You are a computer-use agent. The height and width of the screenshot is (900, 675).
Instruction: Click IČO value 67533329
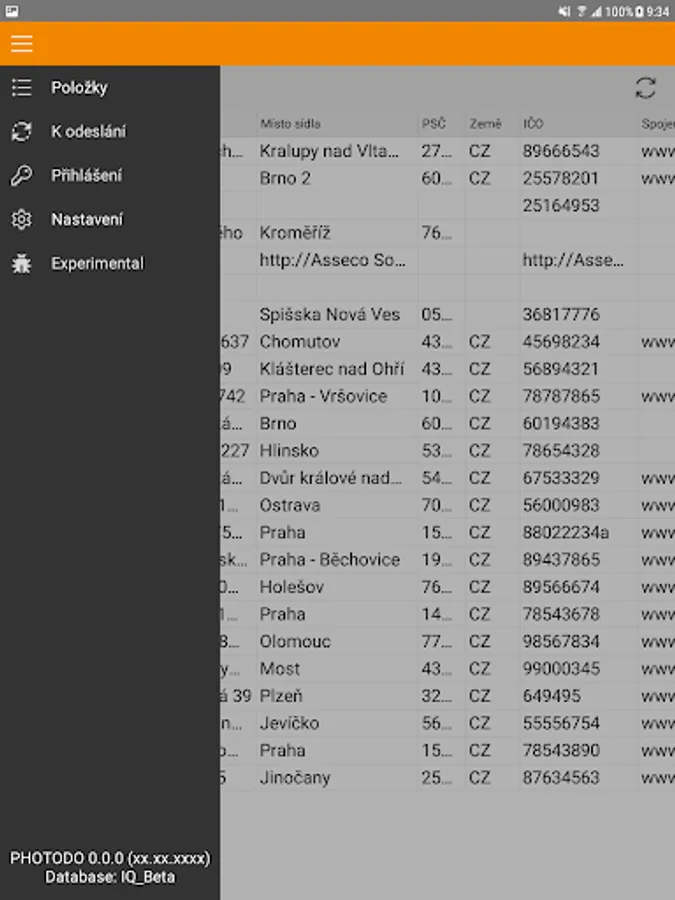[561, 478]
